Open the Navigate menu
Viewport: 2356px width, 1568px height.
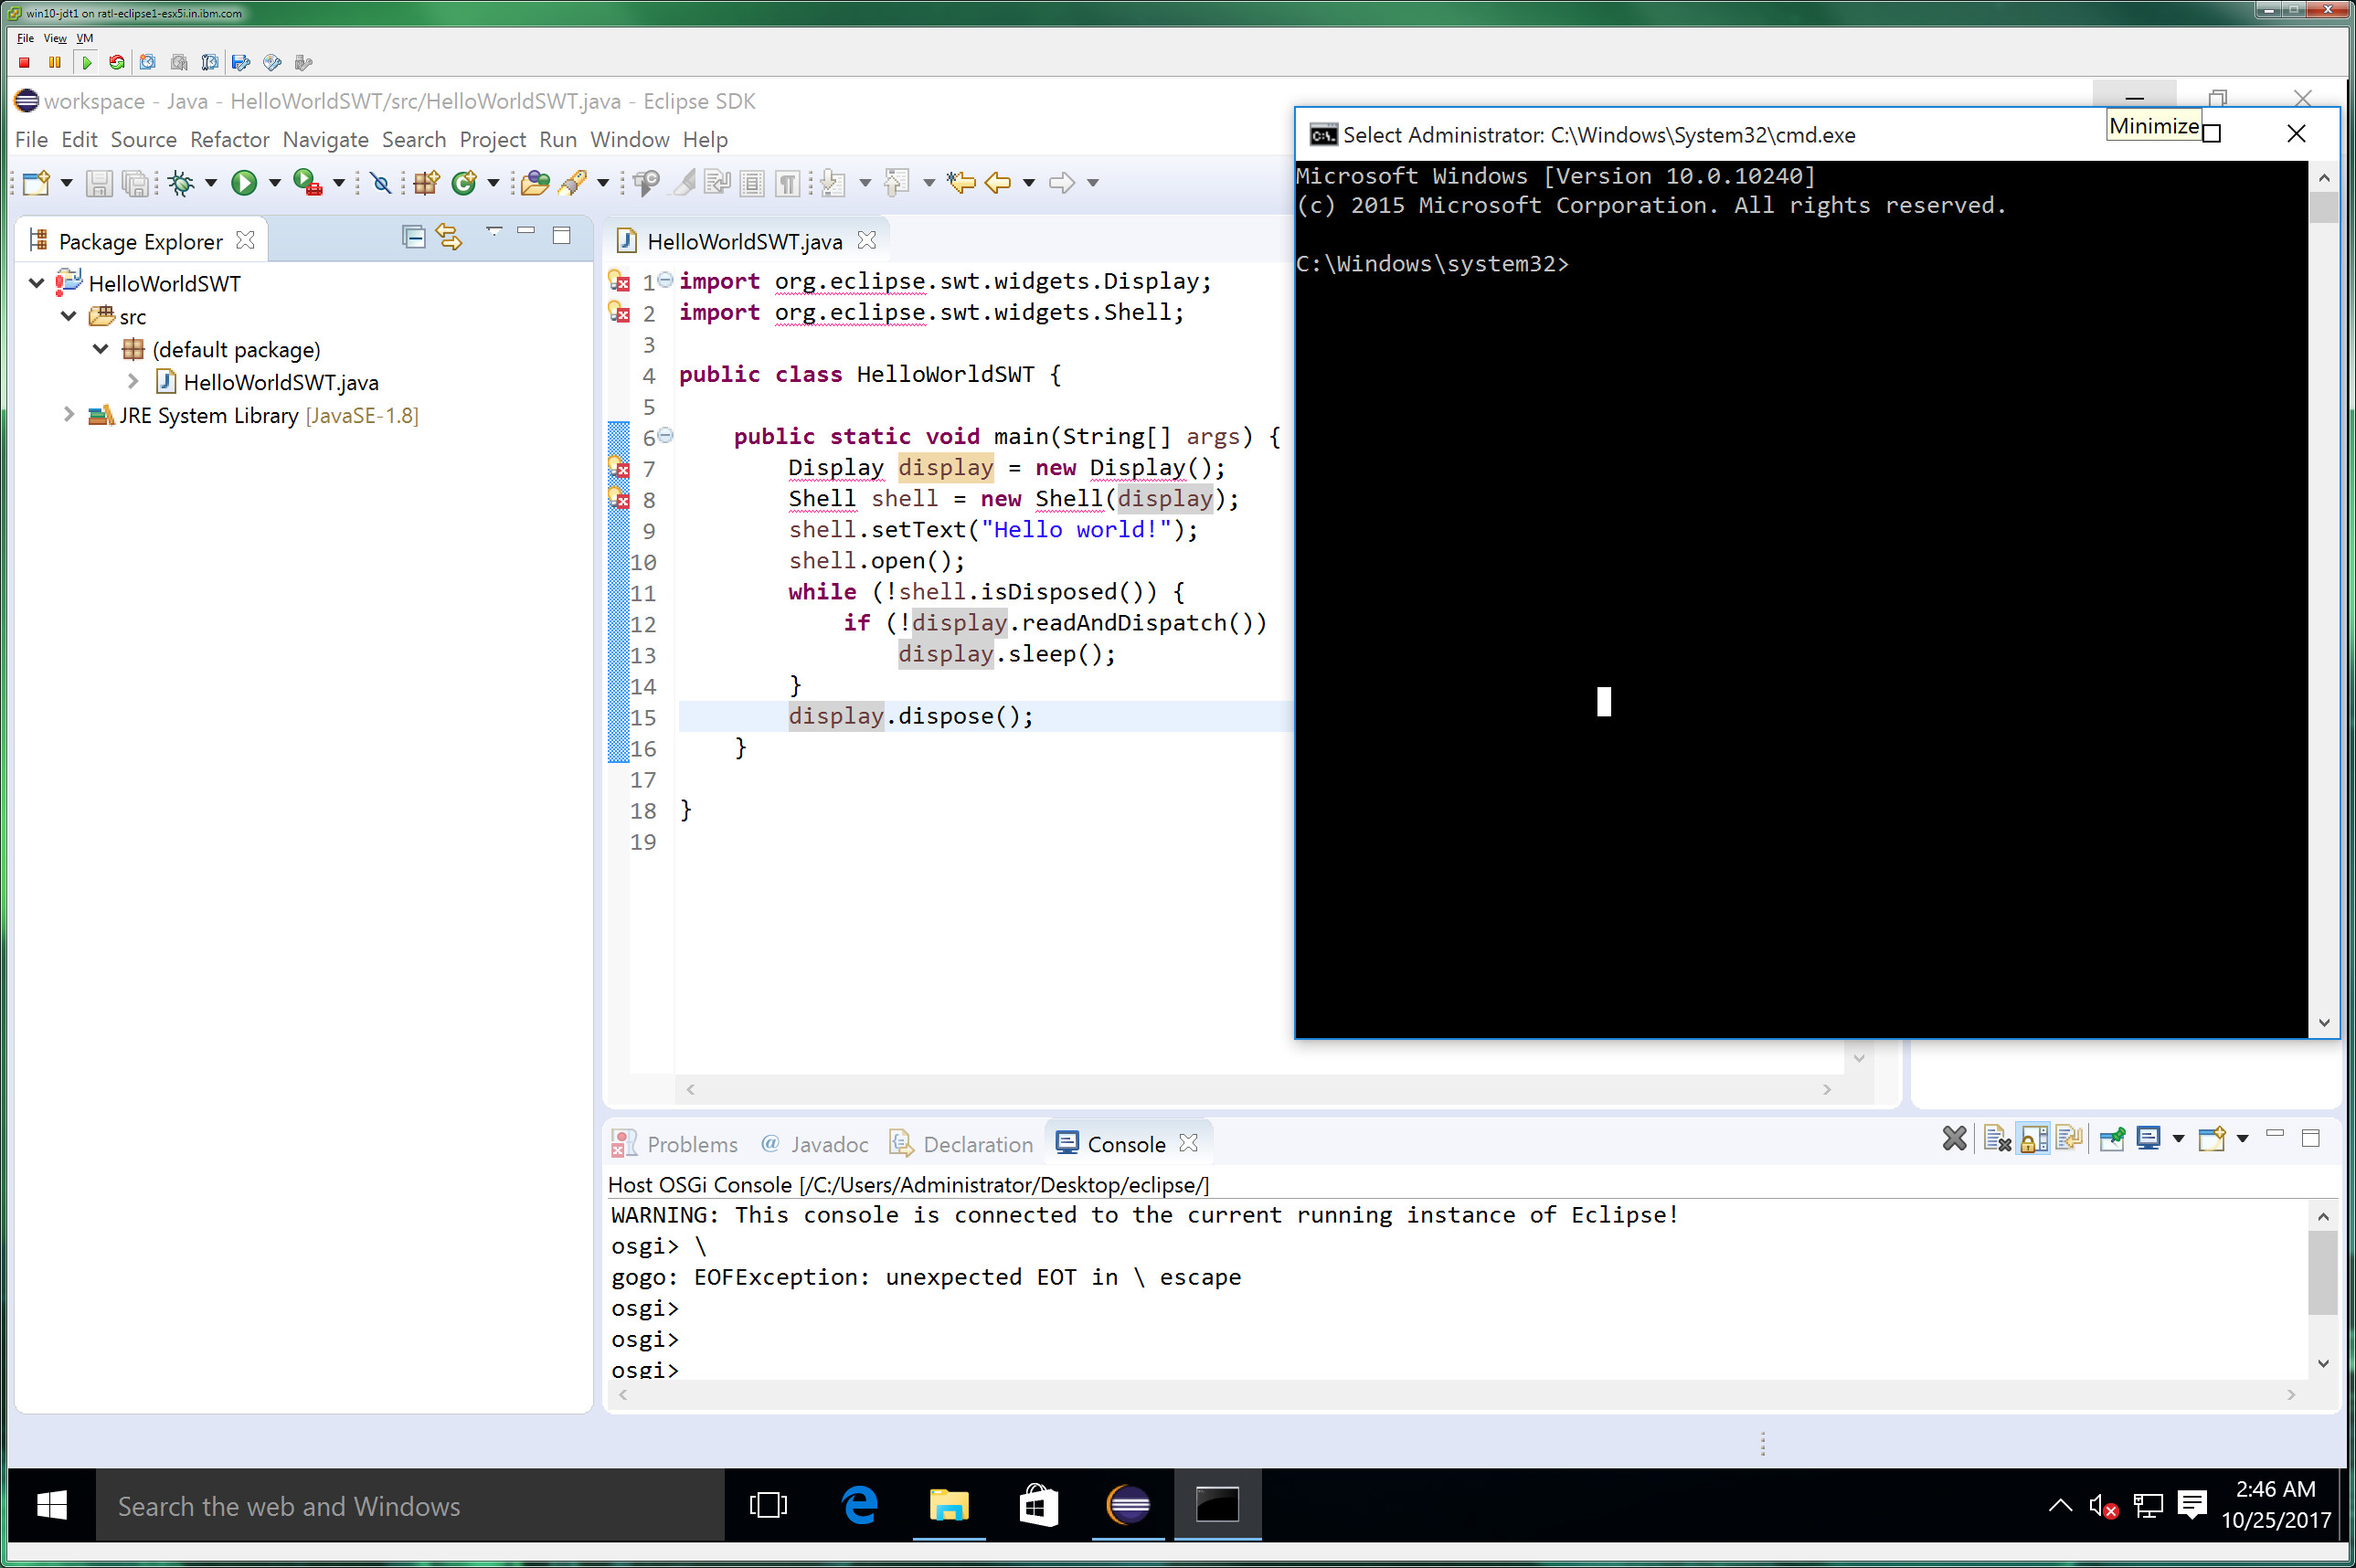325,140
